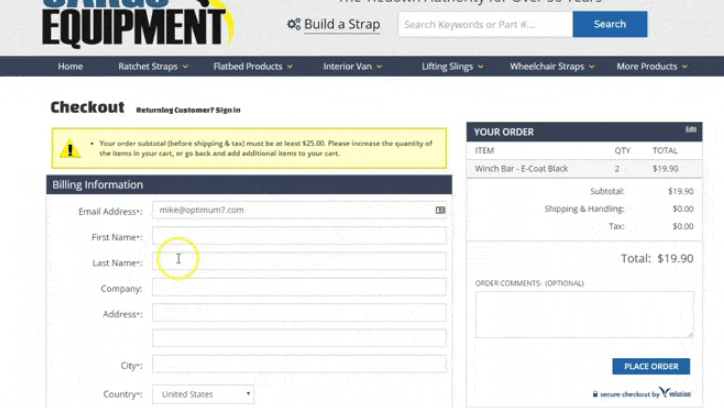
Task: Click the Volusion logo near secure checkout
Action: coord(675,393)
